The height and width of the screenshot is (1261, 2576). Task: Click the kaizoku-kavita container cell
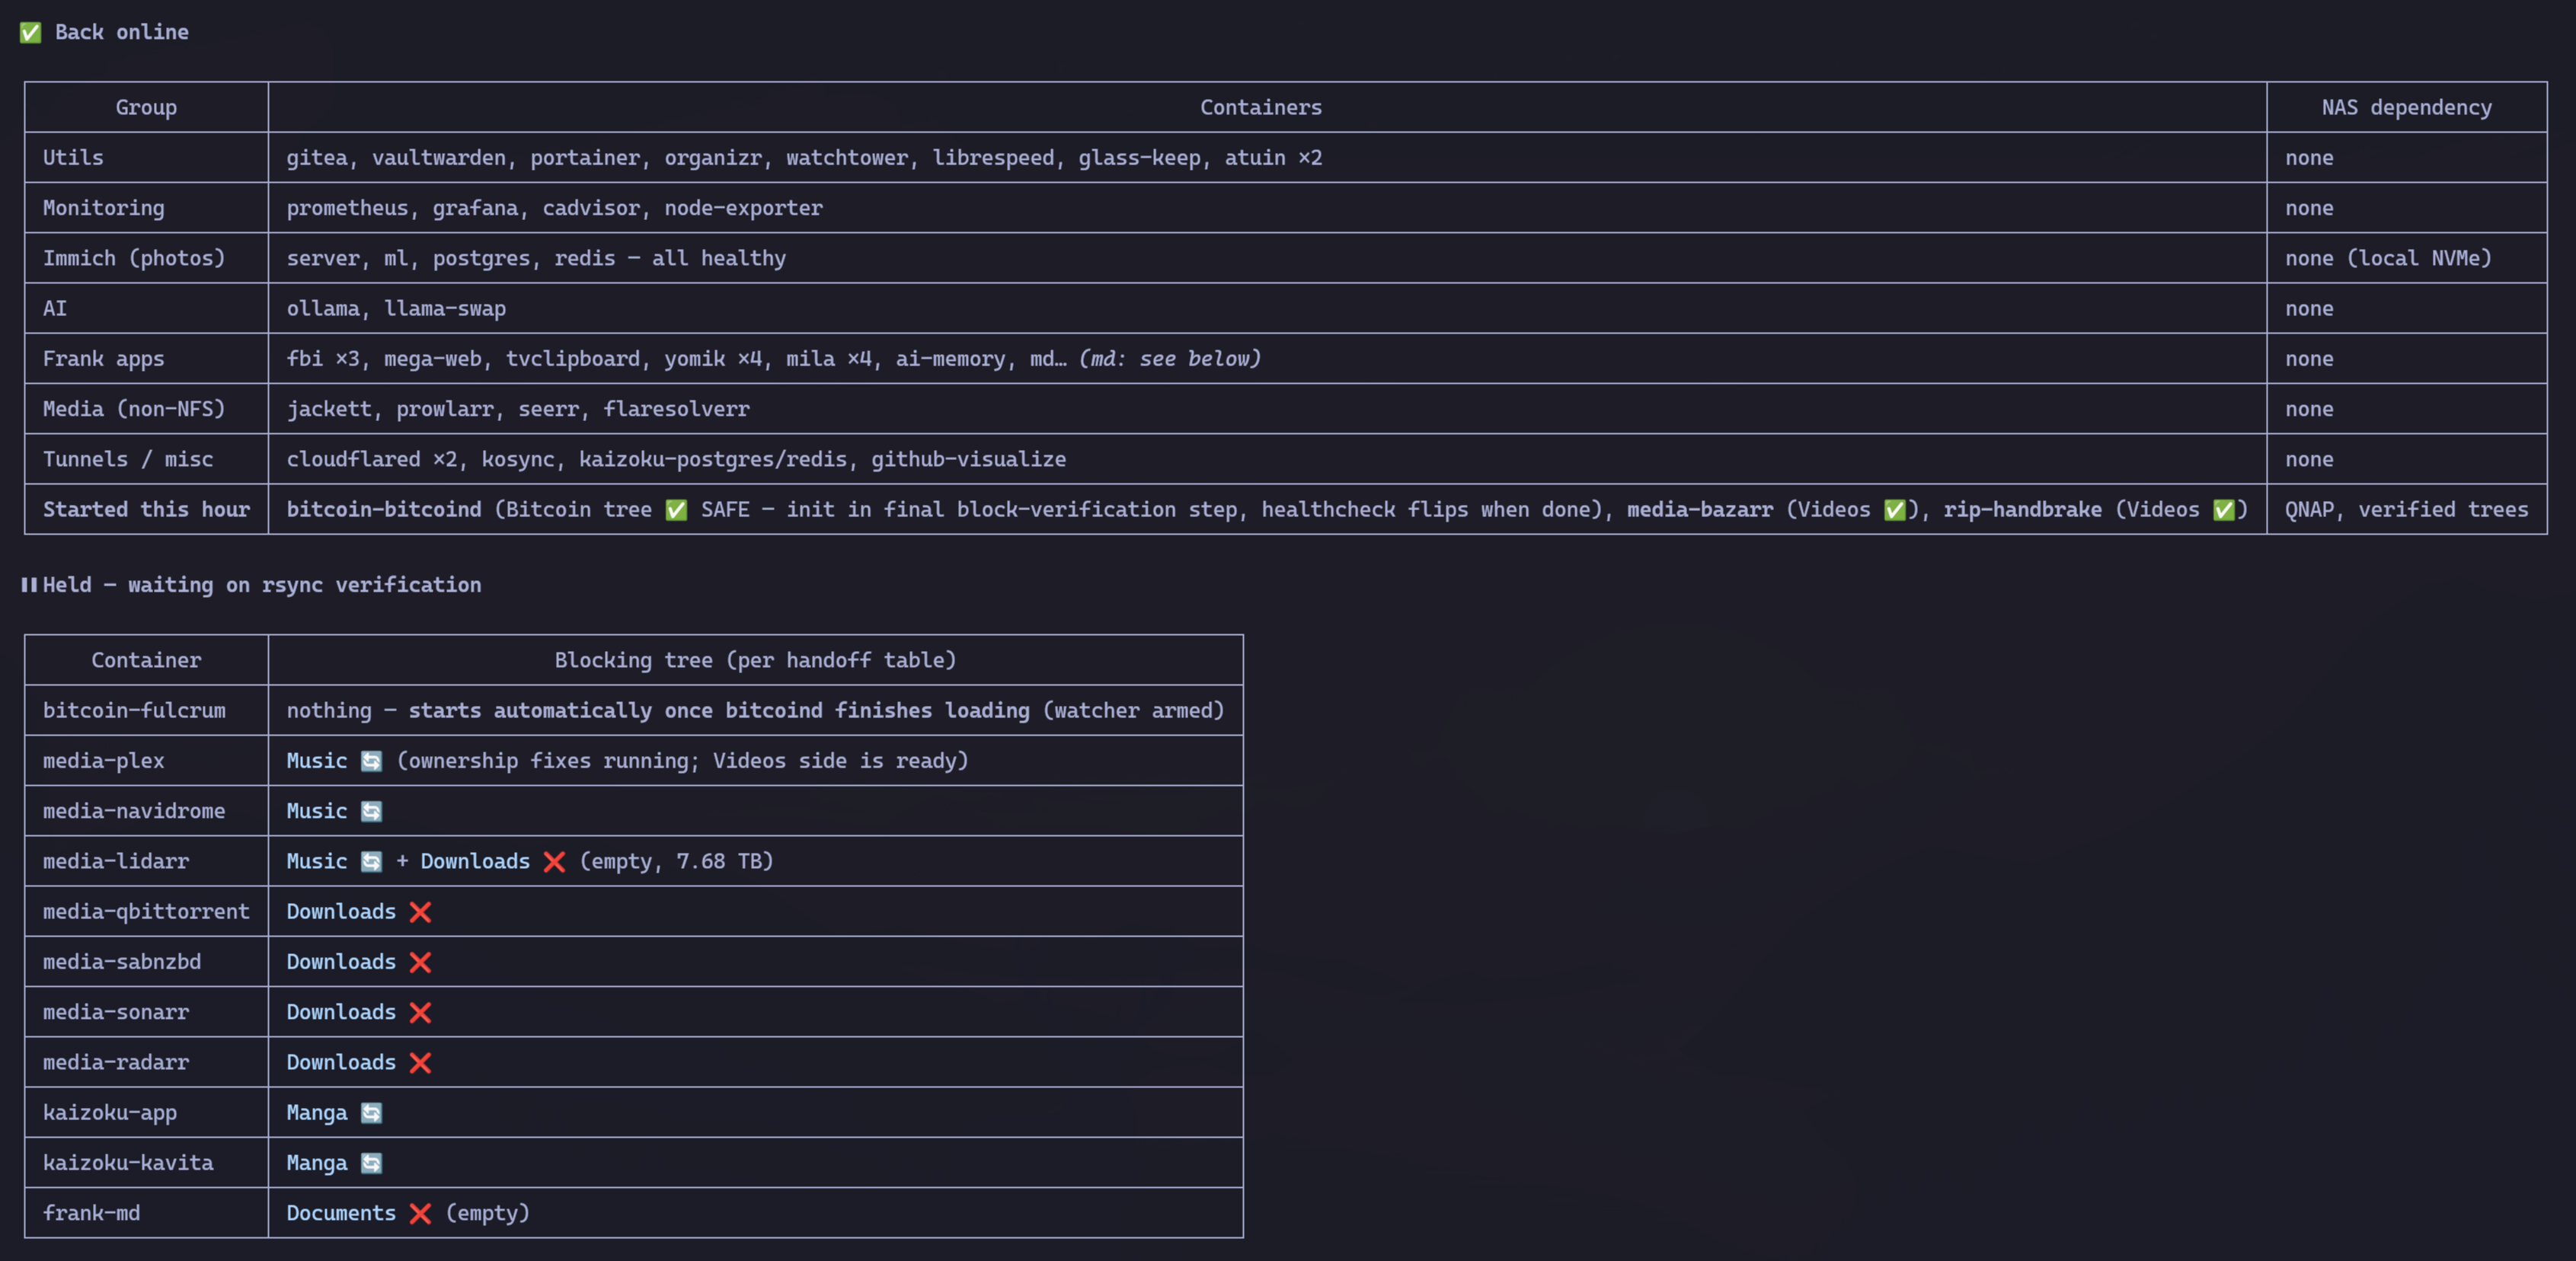click(146, 1163)
